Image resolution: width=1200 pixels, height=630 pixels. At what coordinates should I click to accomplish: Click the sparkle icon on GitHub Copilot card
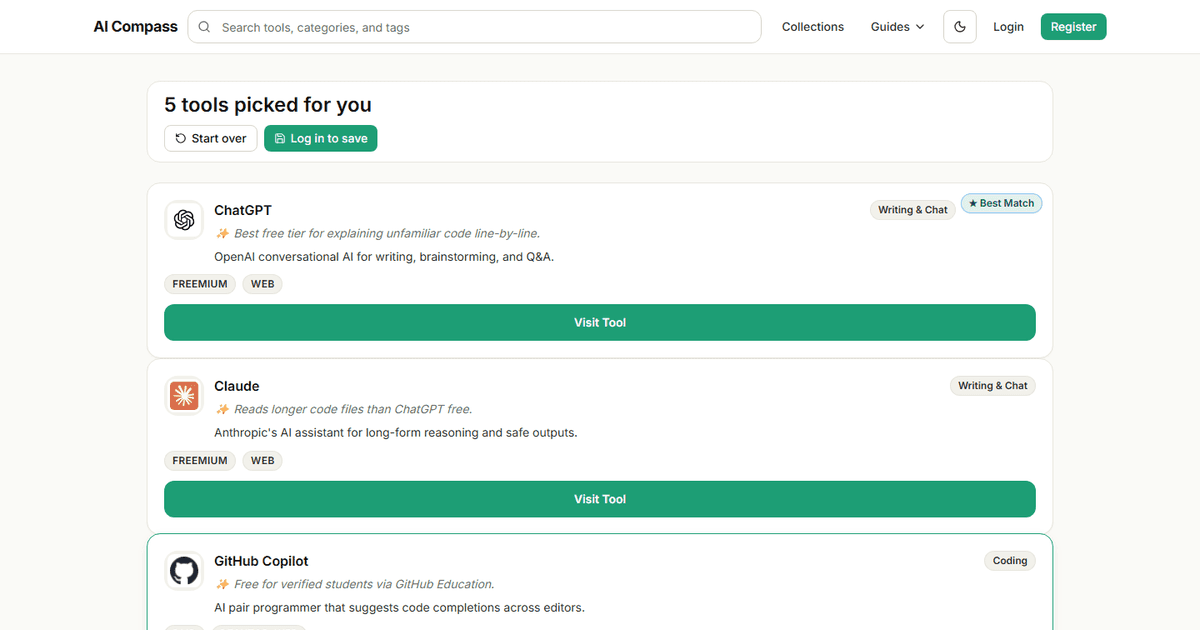click(x=222, y=584)
